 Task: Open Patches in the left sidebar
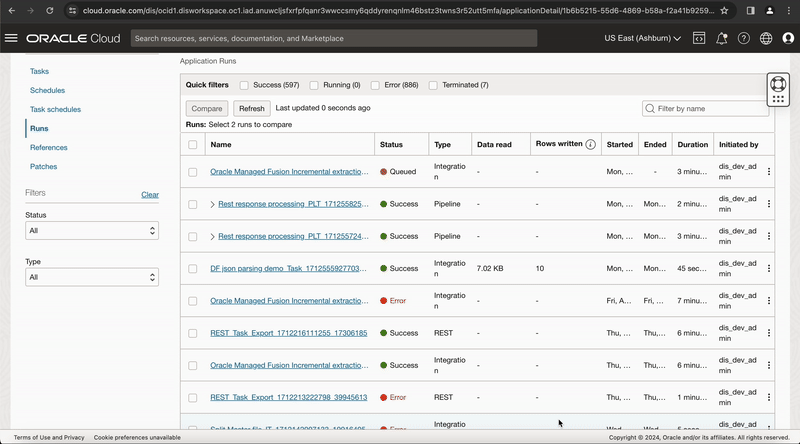[43, 166]
